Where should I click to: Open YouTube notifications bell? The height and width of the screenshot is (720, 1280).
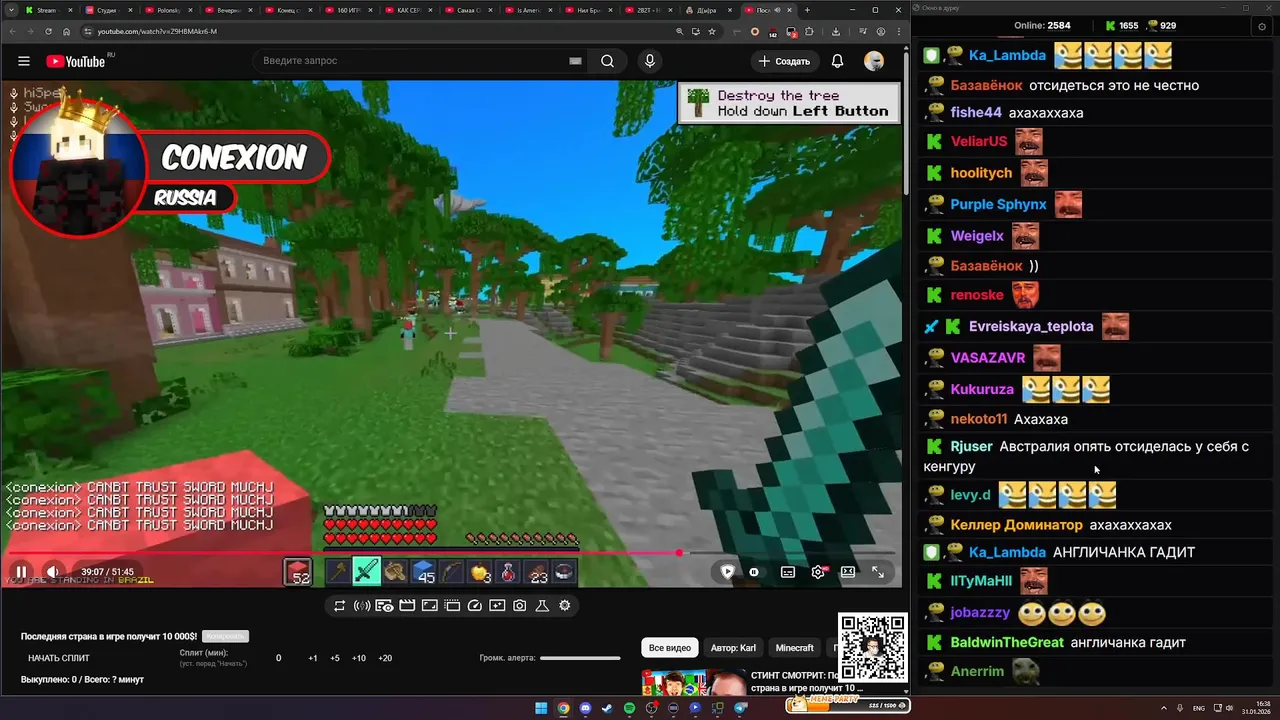[838, 61]
